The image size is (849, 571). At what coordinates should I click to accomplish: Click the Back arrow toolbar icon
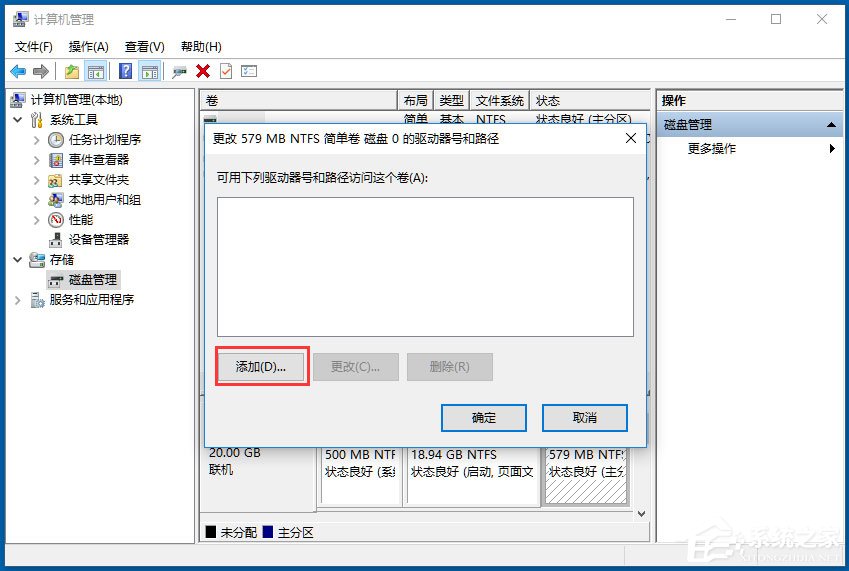pos(18,71)
